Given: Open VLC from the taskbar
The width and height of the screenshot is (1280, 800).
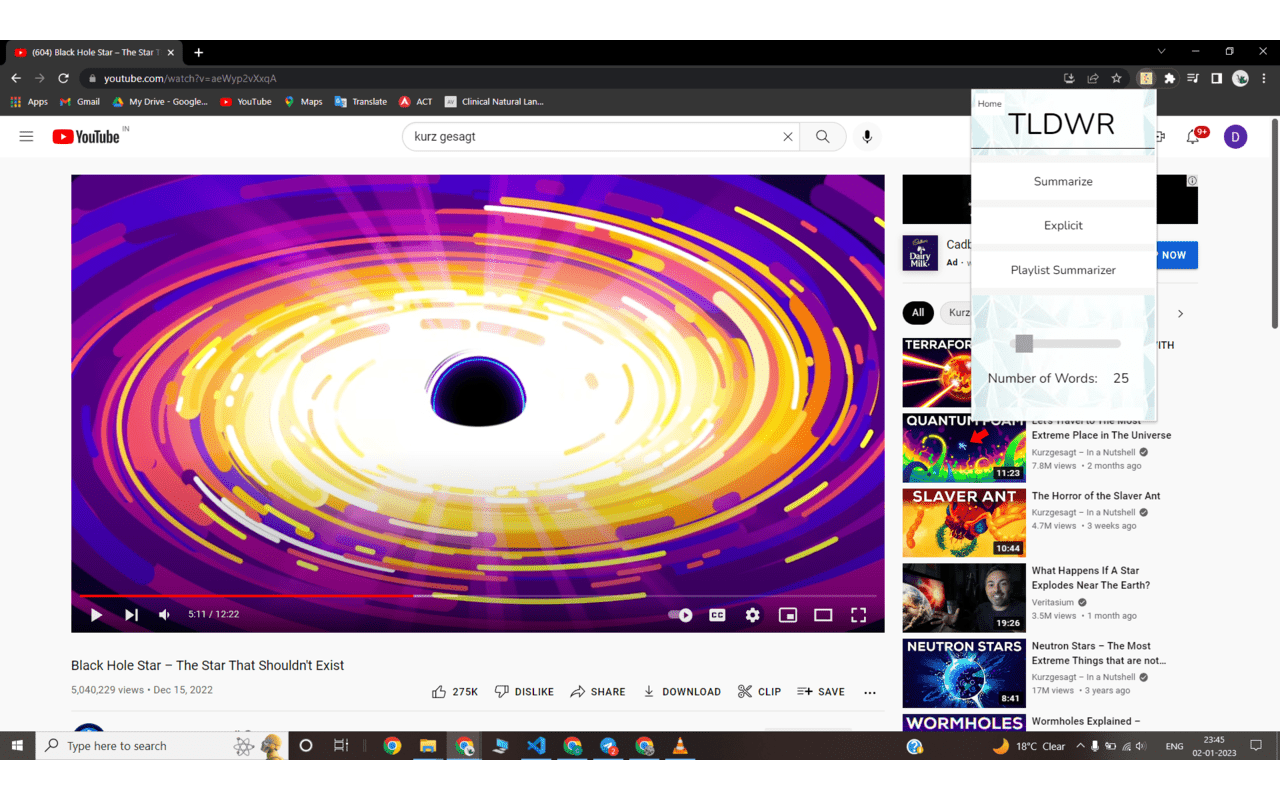Looking at the screenshot, I should point(681,746).
